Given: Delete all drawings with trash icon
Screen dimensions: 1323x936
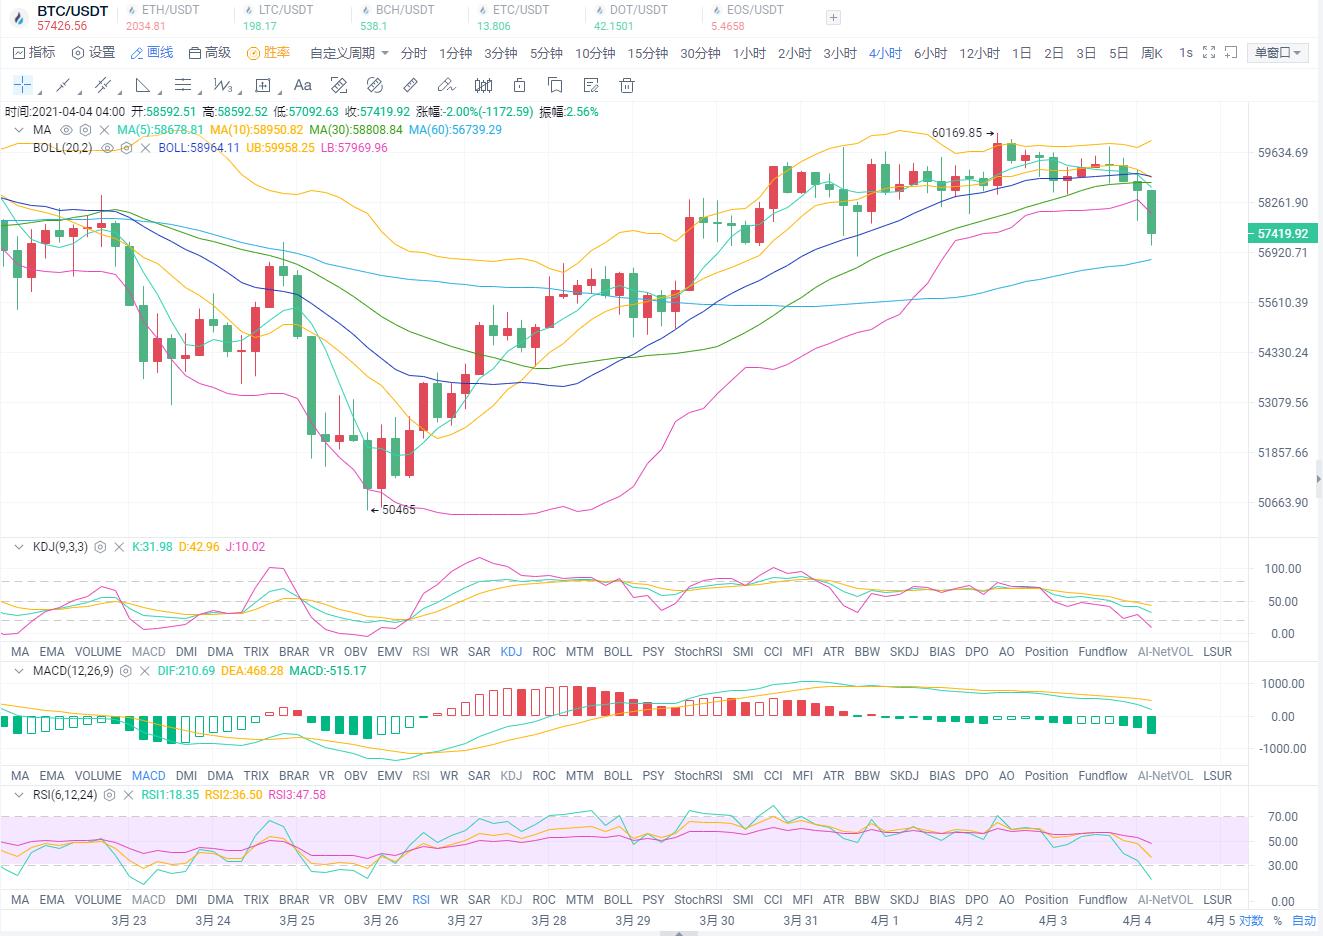Looking at the screenshot, I should pos(627,85).
